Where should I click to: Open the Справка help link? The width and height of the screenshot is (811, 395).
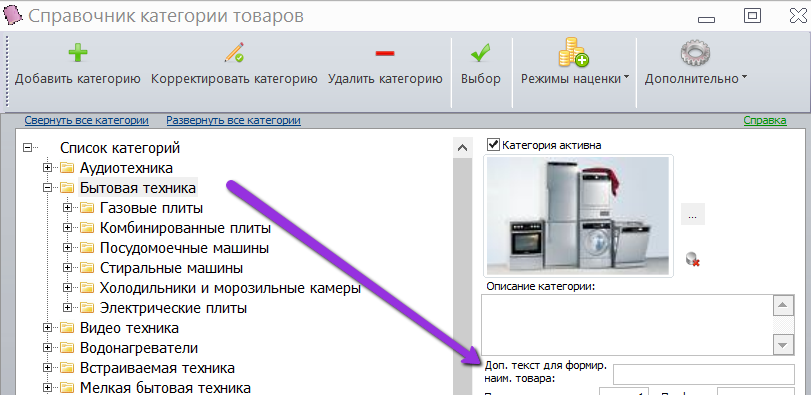pyautogui.click(x=765, y=120)
